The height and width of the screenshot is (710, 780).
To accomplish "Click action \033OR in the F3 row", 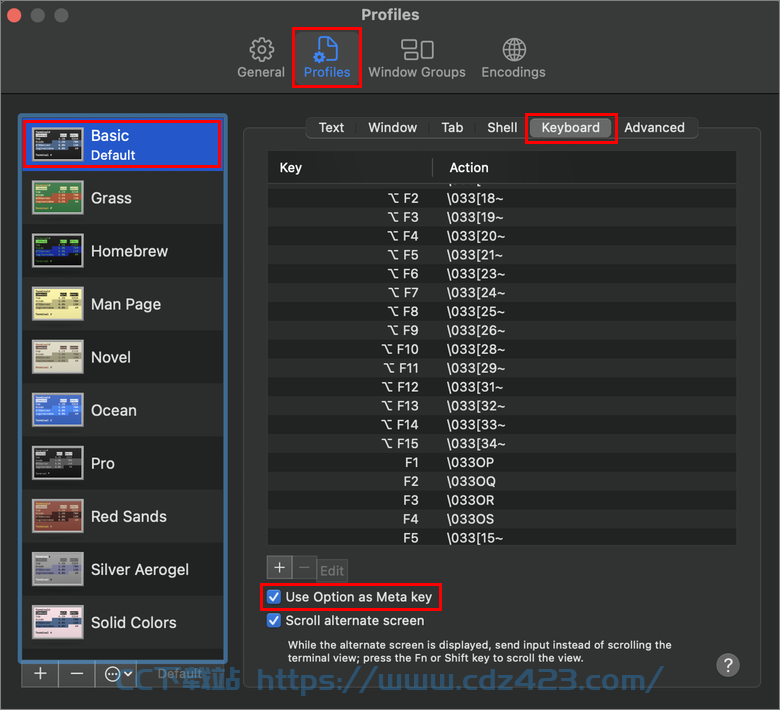I will click(470, 501).
